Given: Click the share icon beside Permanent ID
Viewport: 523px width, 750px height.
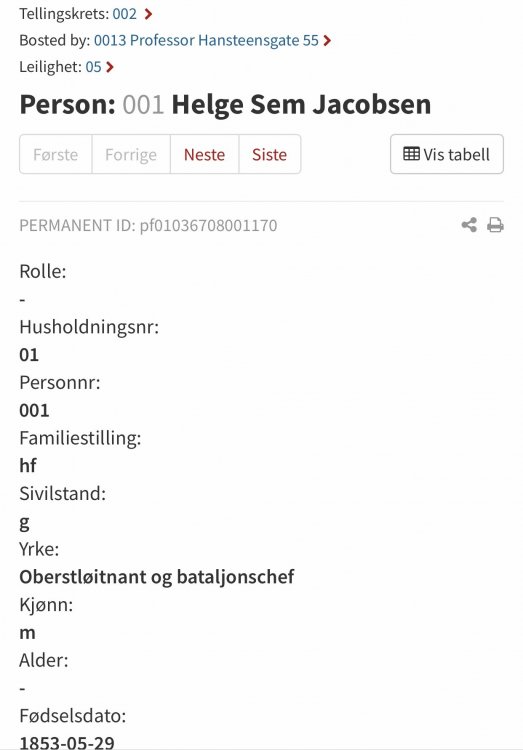Looking at the screenshot, I should [x=469, y=225].
